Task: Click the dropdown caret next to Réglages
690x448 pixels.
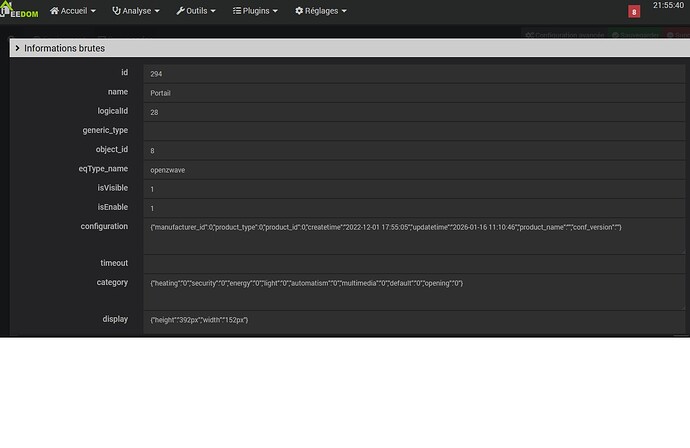Action: tap(344, 11)
